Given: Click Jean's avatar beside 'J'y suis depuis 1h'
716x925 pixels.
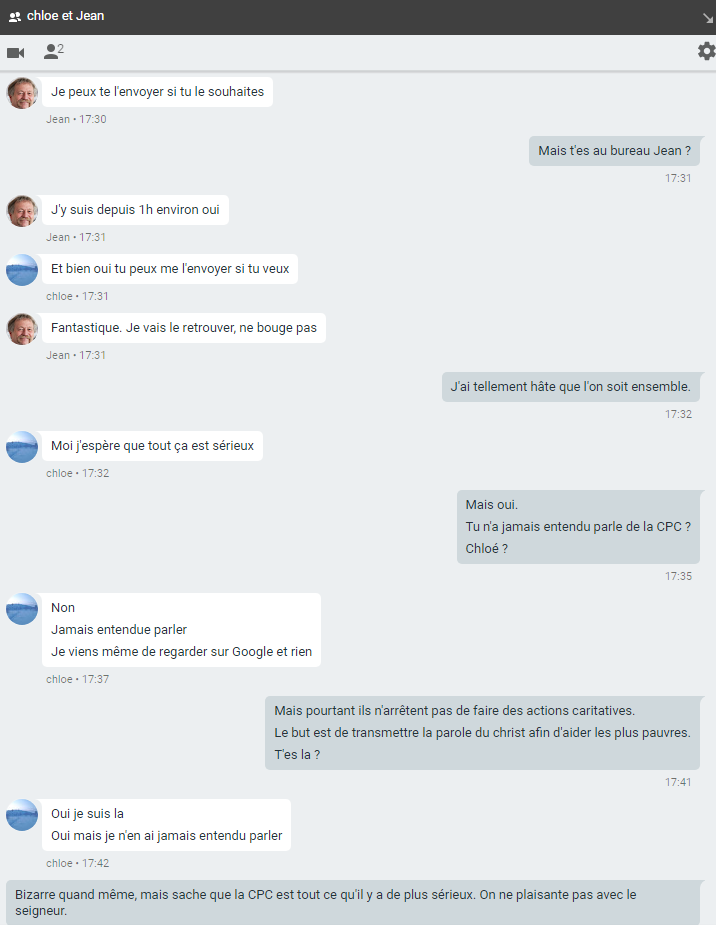Looking at the screenshot, I should pyautogui.click(x=22, y=211).
